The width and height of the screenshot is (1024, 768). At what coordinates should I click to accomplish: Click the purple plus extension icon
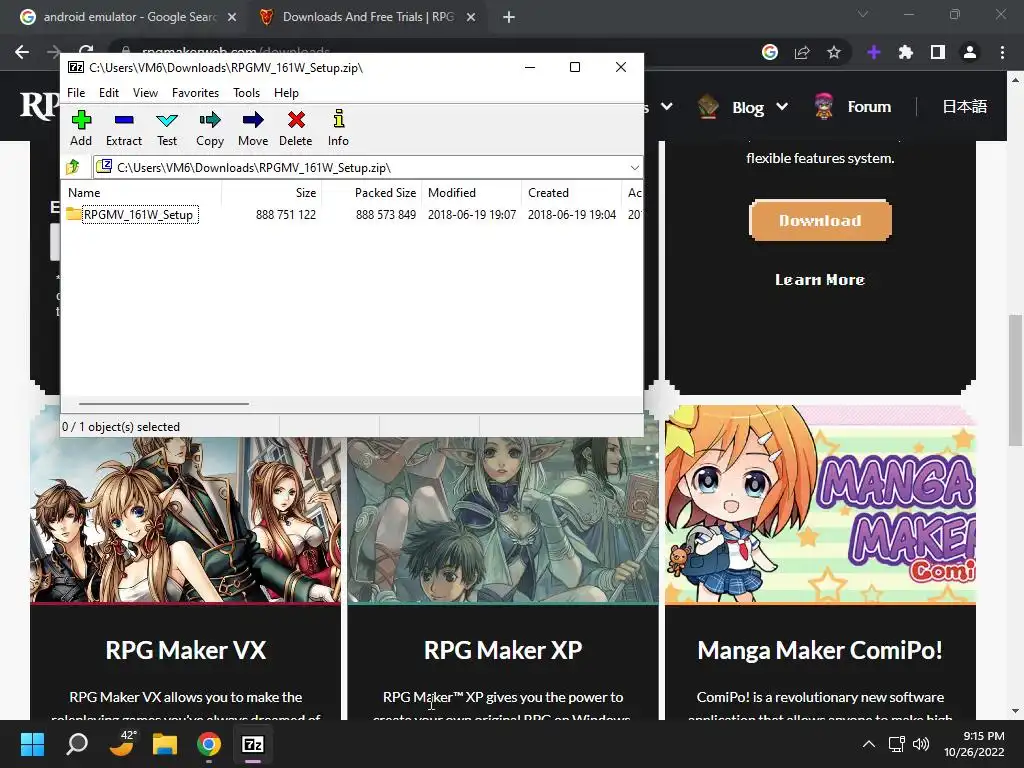(874, 52)
